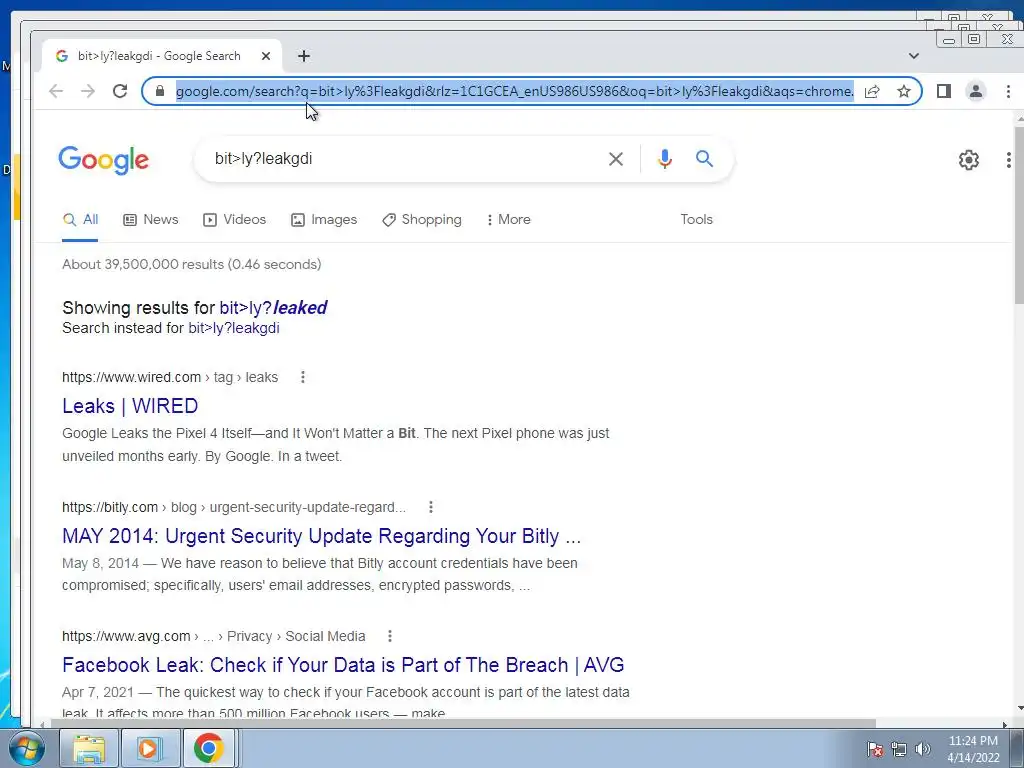The image size is (1024, 768).
Task: Click the Google search input field
Action: (x=405, y=159)
